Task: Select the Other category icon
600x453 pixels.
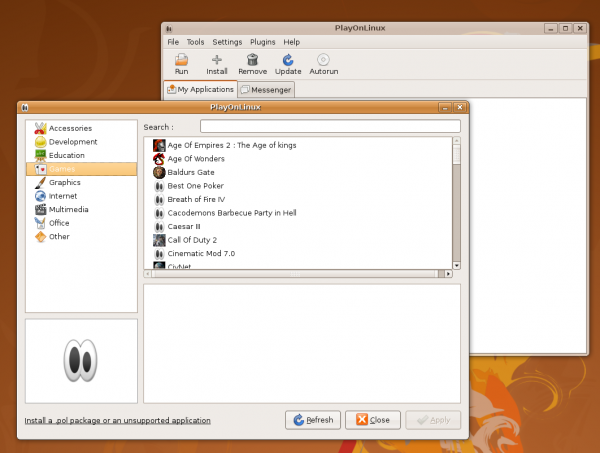Action: point(40,236)
